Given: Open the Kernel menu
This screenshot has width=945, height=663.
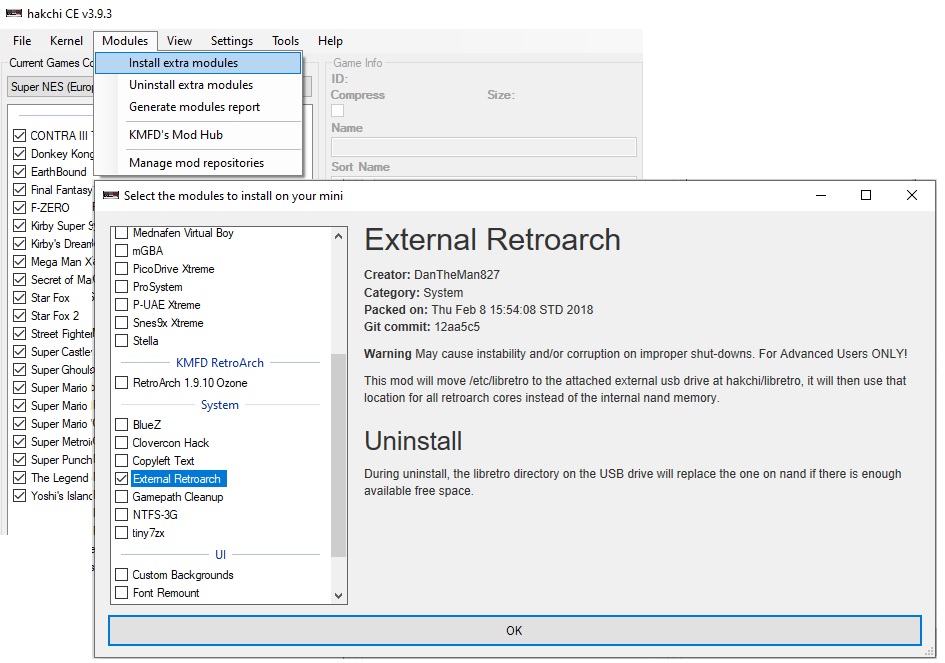Looking at the screenshot, I should tap(66, 41).
